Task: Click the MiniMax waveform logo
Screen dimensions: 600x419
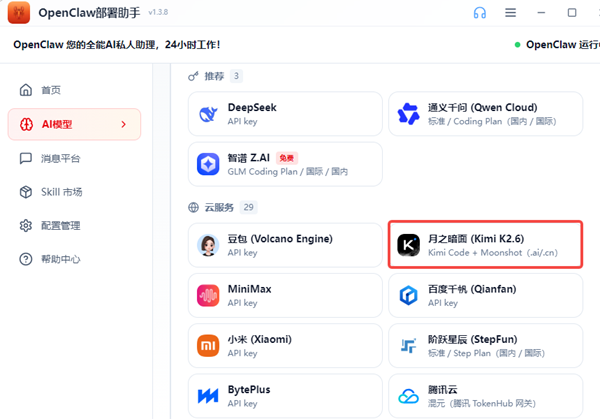Action: tap(208, 295)
